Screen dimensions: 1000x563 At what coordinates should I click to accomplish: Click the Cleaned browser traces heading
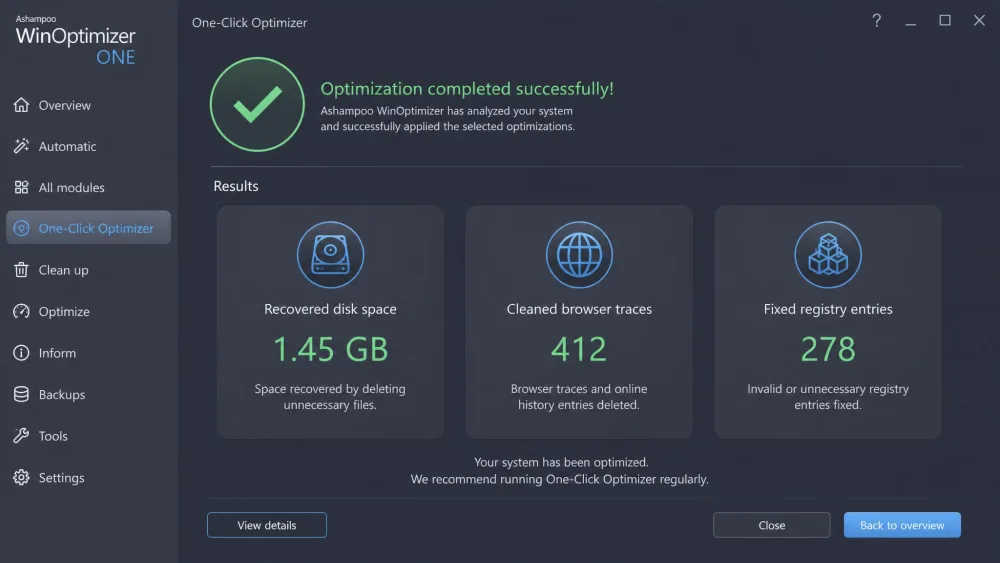click(x=579, y=309)
